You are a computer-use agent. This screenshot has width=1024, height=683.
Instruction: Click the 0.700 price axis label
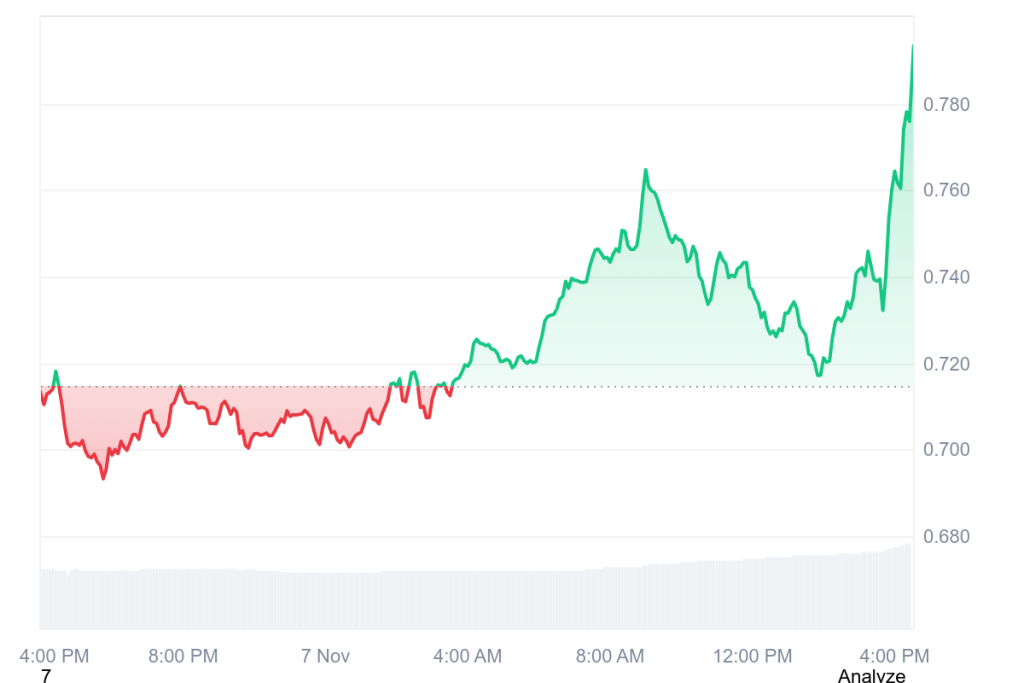pos(946,450)
